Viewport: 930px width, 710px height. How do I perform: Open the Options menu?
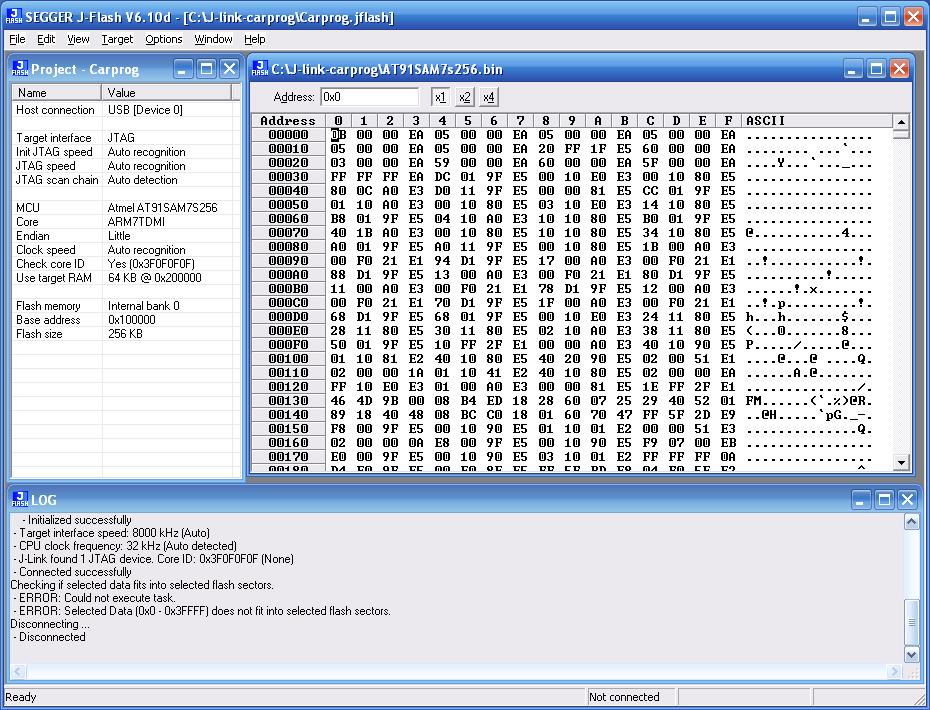click(164, 39)
